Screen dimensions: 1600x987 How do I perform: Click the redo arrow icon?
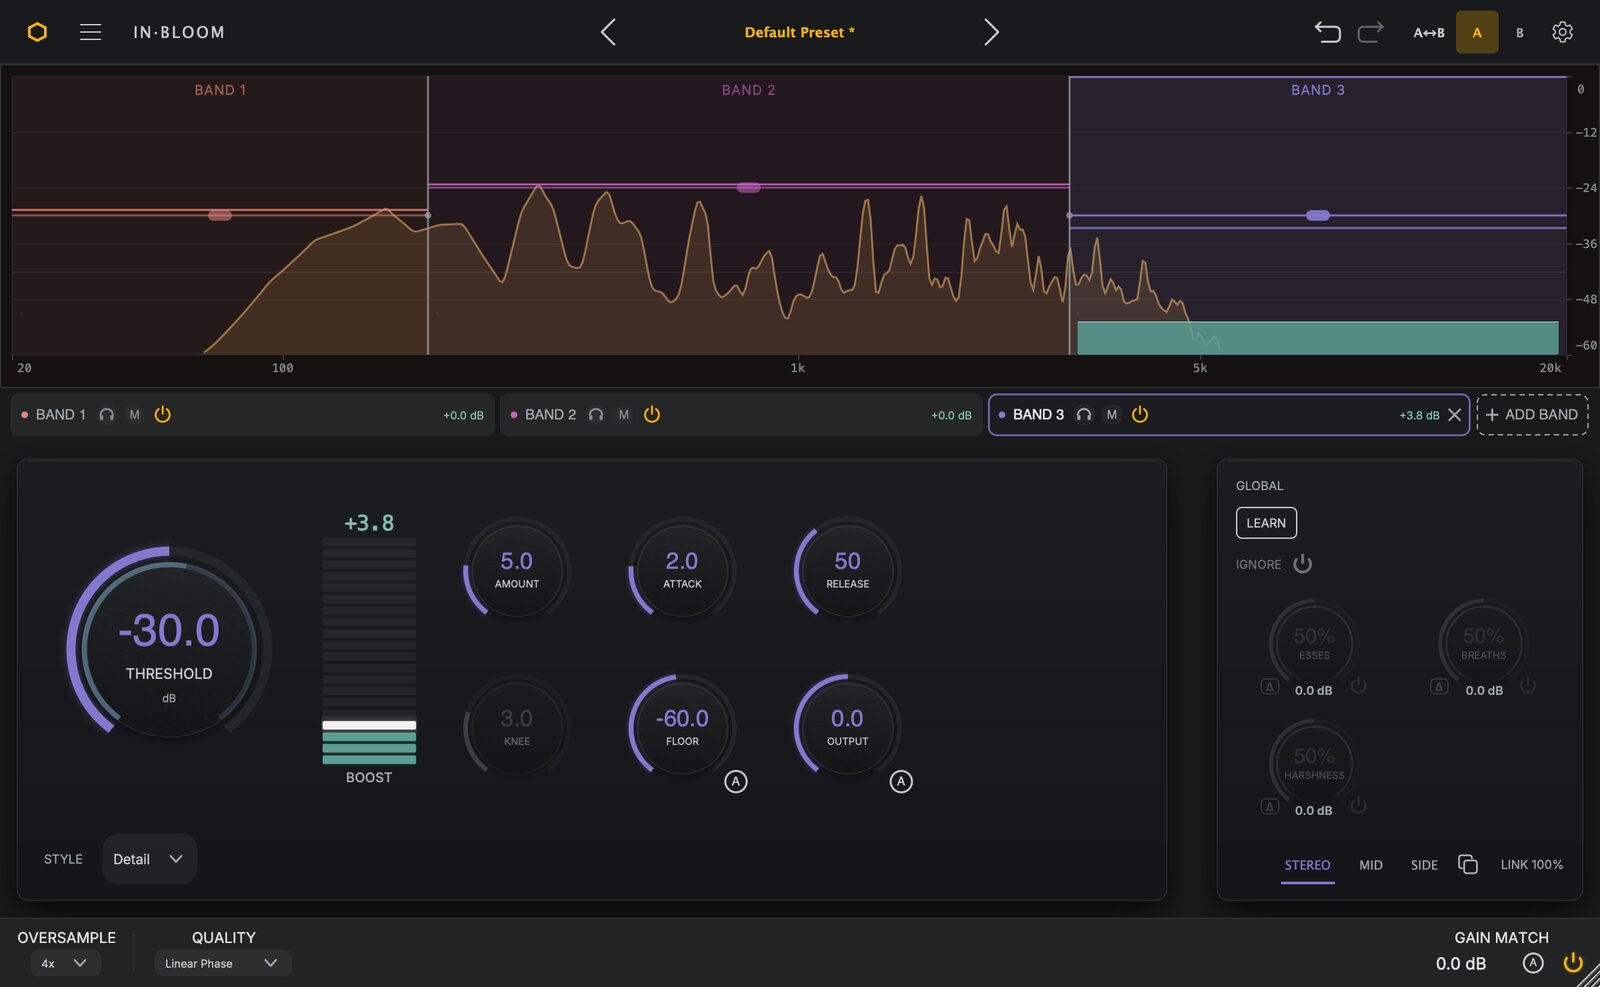(1371, 32)
